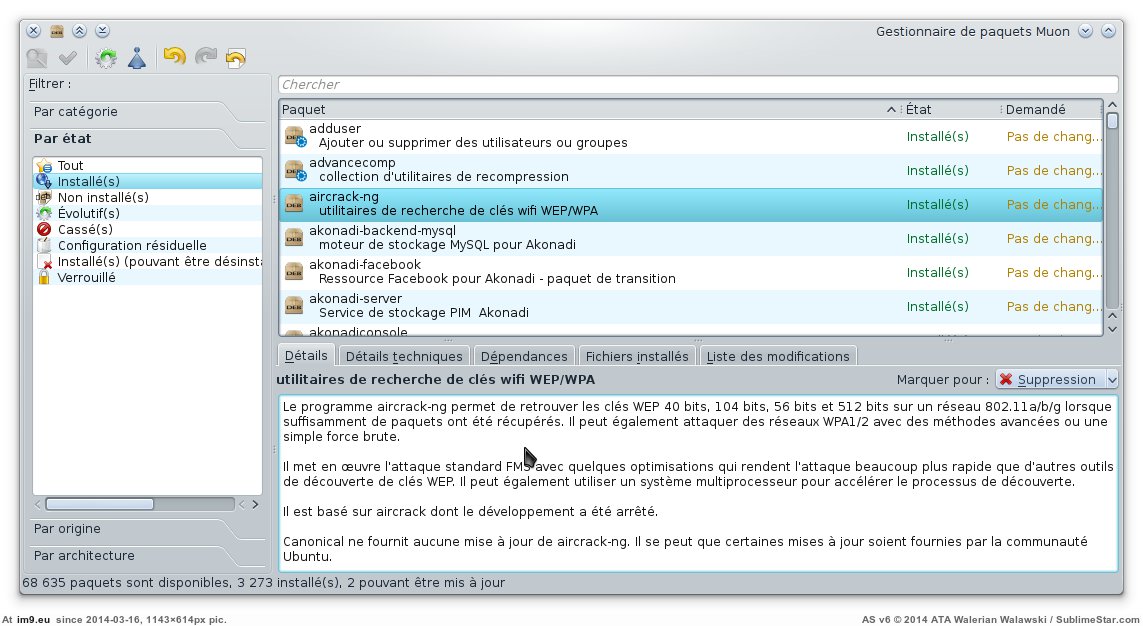The image size is (1143, 626).
Task: Click the akonadi-server package icon
Action: coord(294,305)
